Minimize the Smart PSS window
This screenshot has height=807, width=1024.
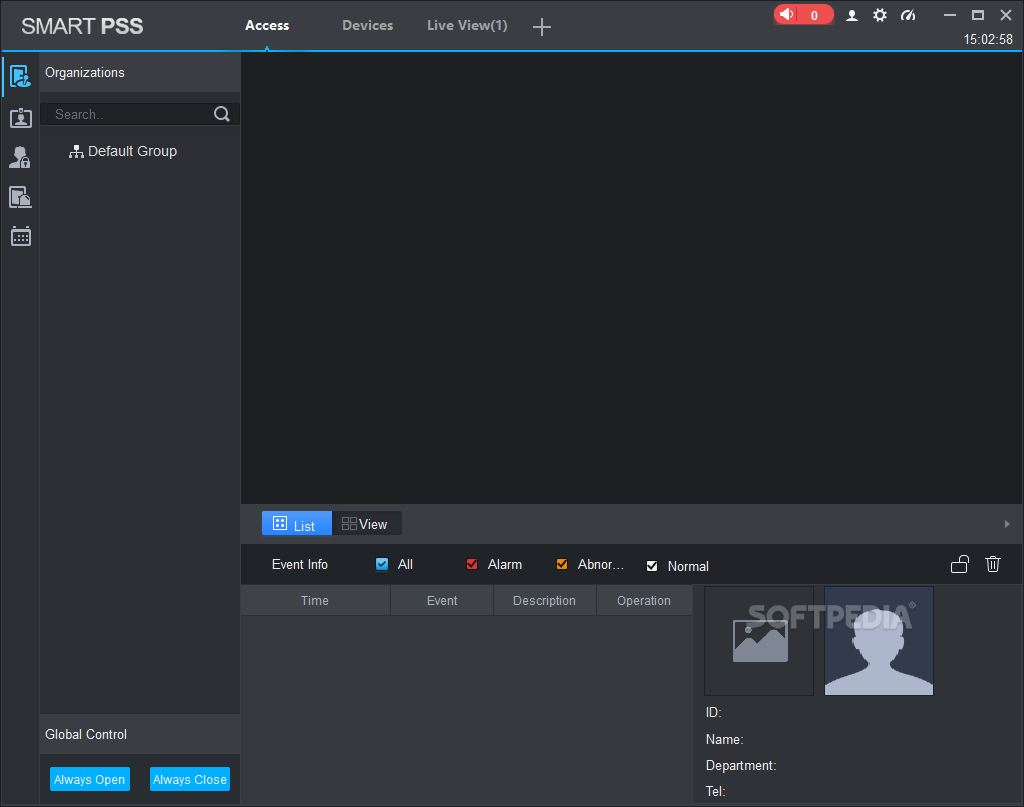click(x=950, y=15)
